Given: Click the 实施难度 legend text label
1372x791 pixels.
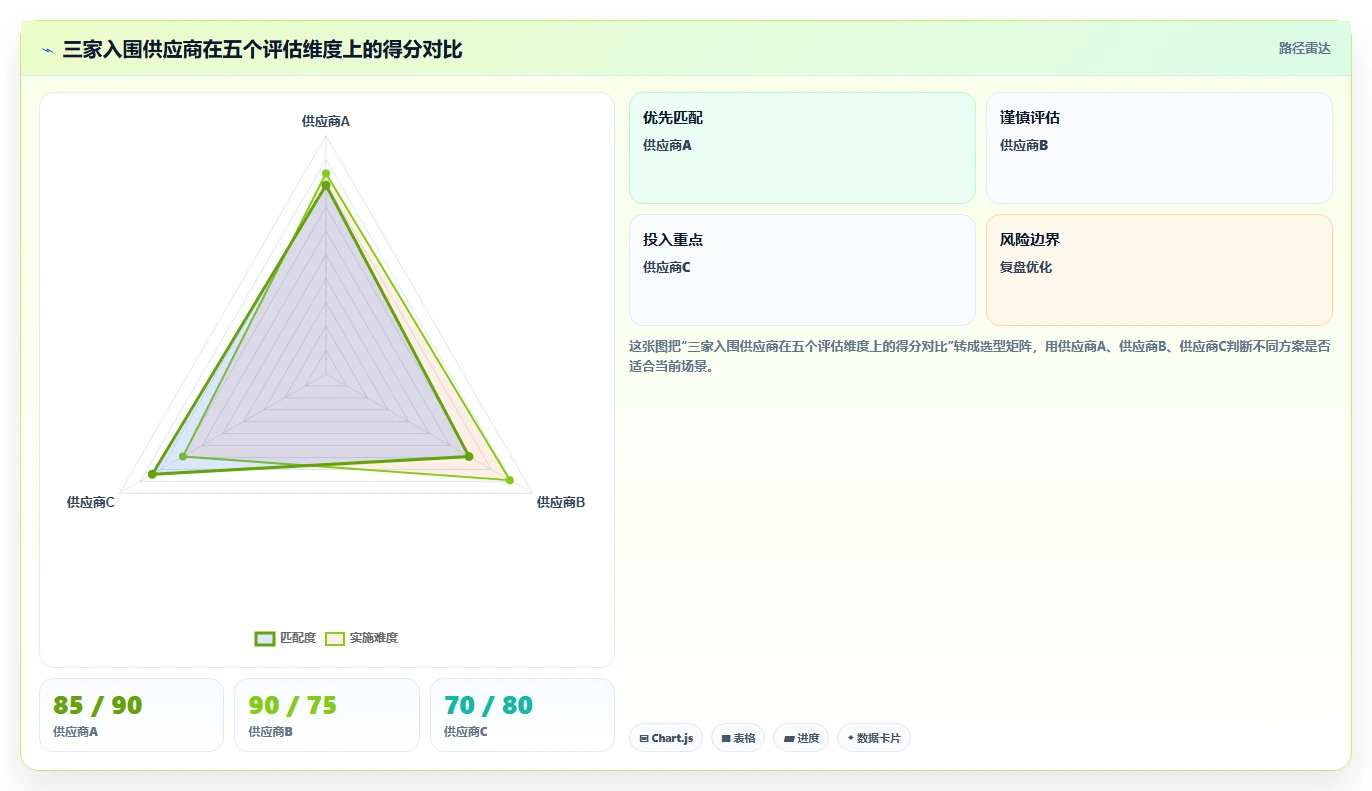Looking at the screenshot, I should pos(374,639).
